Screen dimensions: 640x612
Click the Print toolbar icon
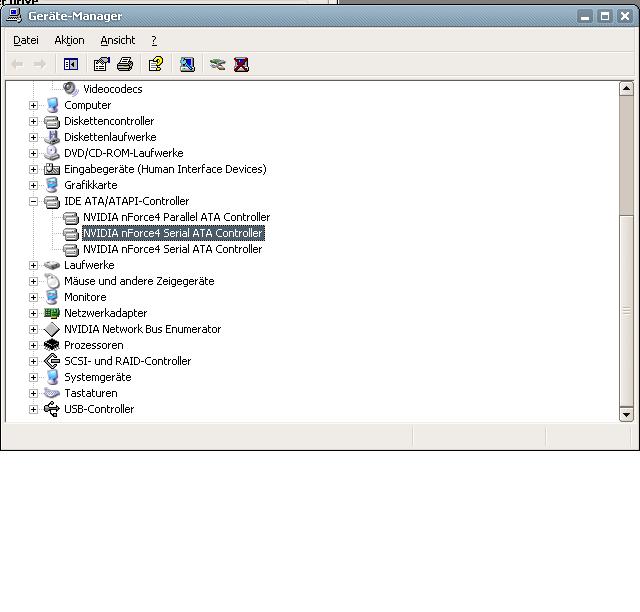pos(125,64)
